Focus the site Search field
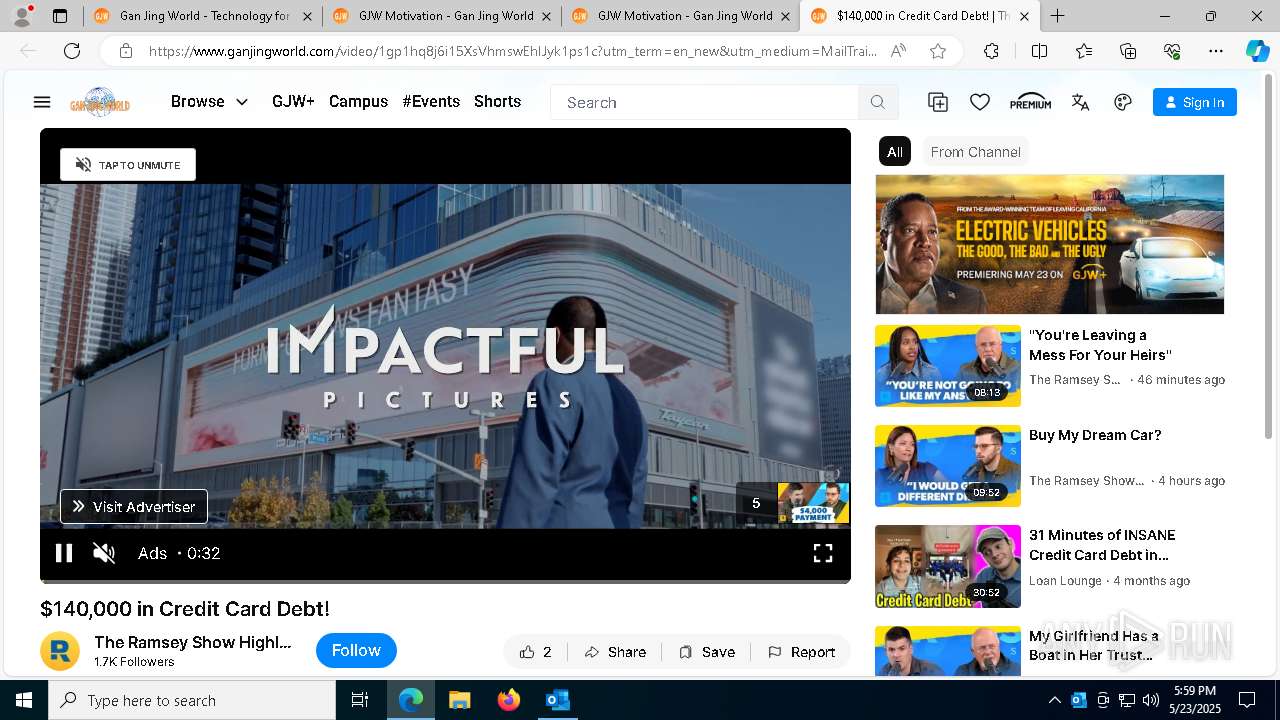Image resolution: width=1280 pixels, height=720 pixels. pos(704,102)
